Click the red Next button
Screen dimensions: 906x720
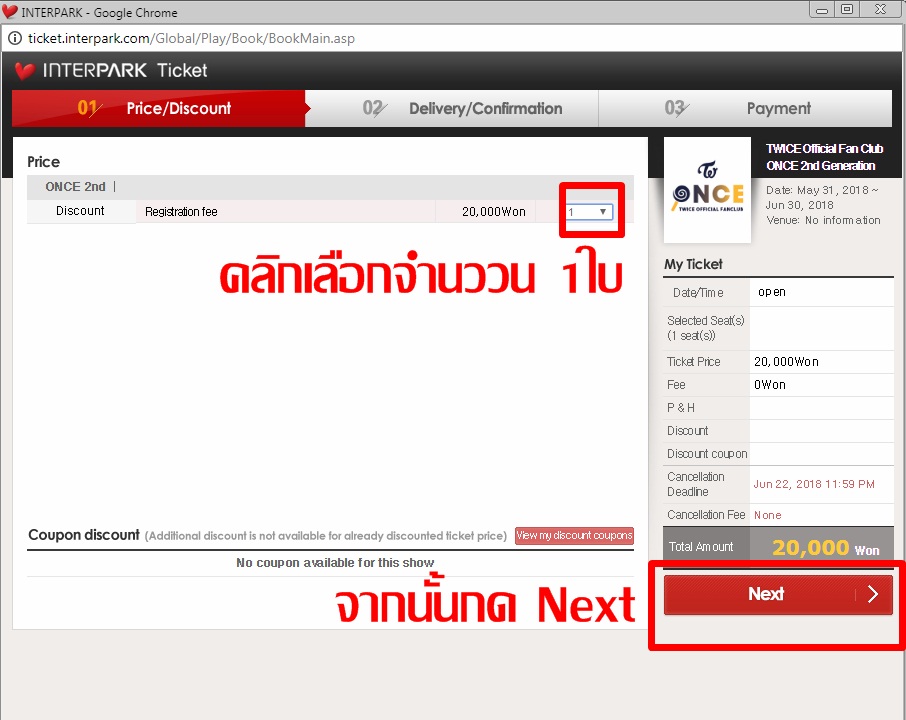778,594
